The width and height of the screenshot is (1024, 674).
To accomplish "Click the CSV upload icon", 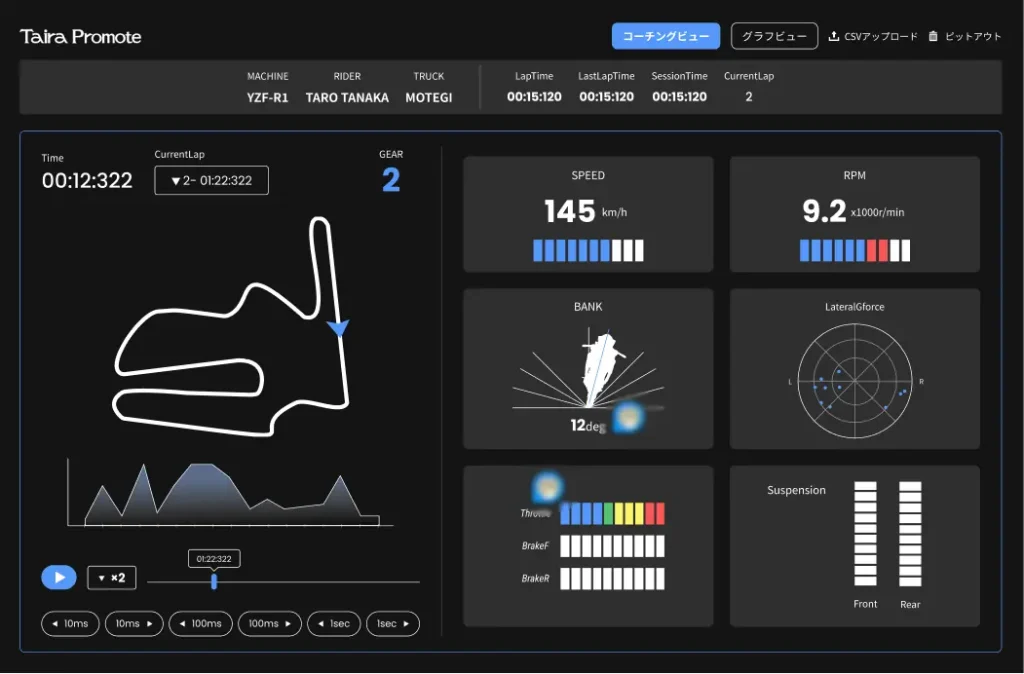I will (x=834, y=37).
